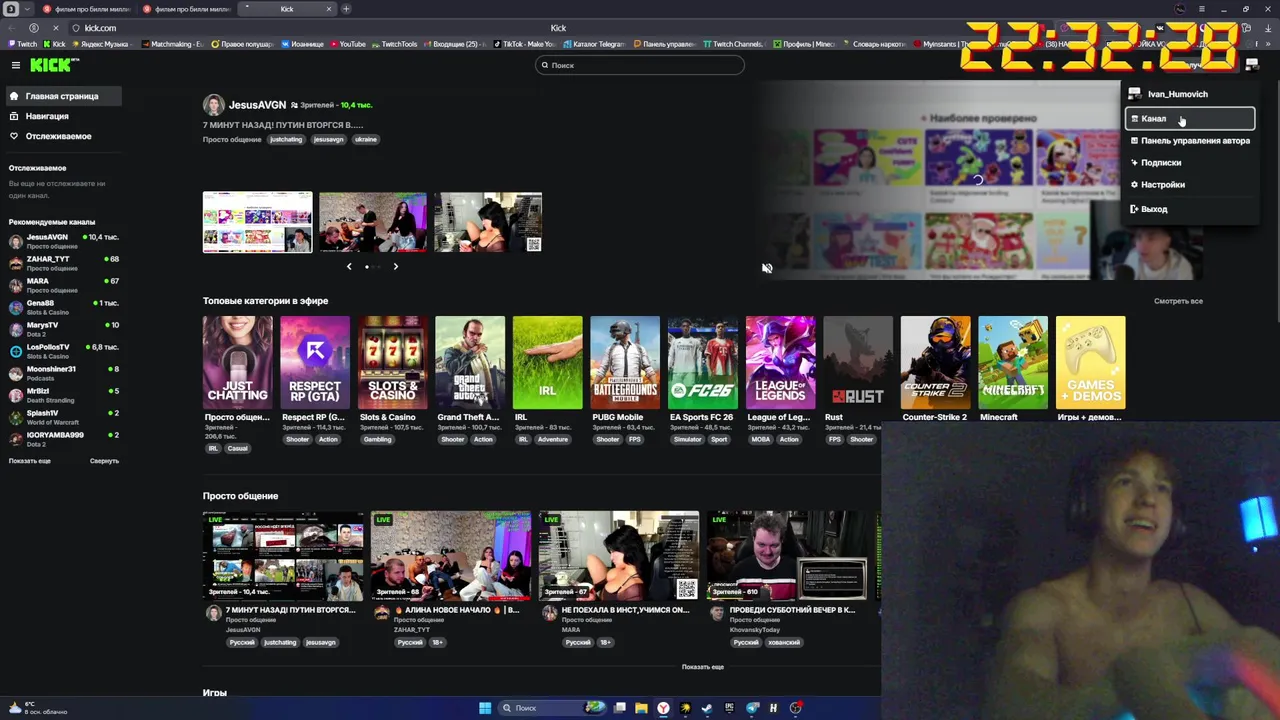
Task: Click the justchatting tag under featured stream
Action: click(x=285, y=139)
